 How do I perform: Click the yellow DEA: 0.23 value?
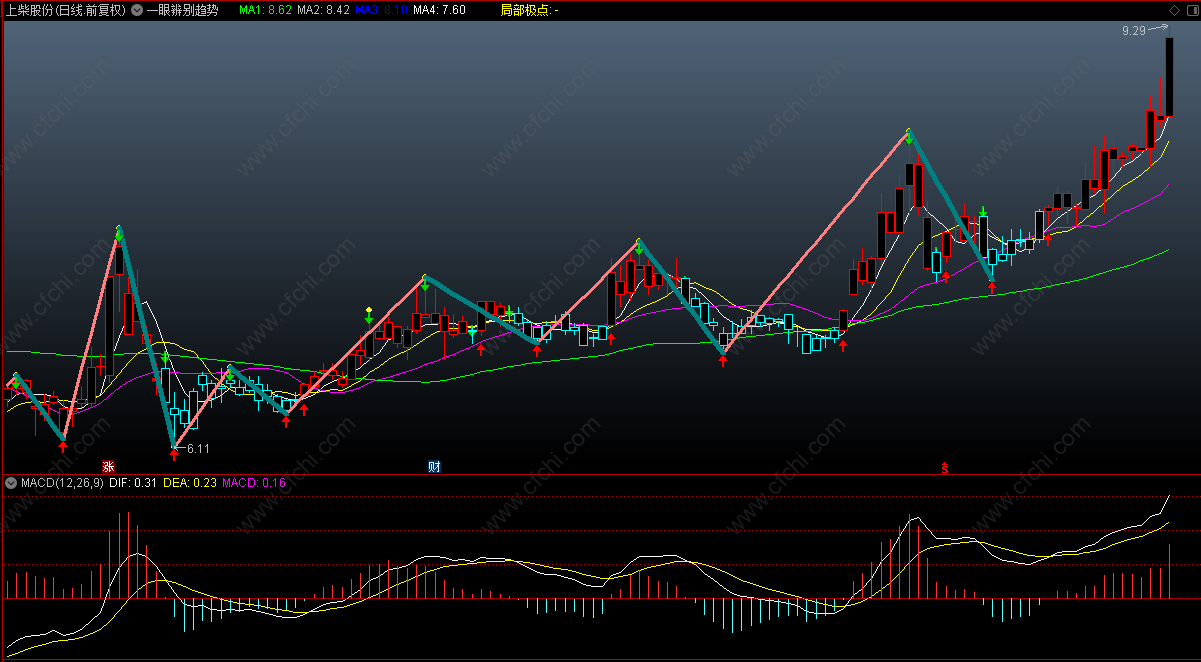coord(189,482)
